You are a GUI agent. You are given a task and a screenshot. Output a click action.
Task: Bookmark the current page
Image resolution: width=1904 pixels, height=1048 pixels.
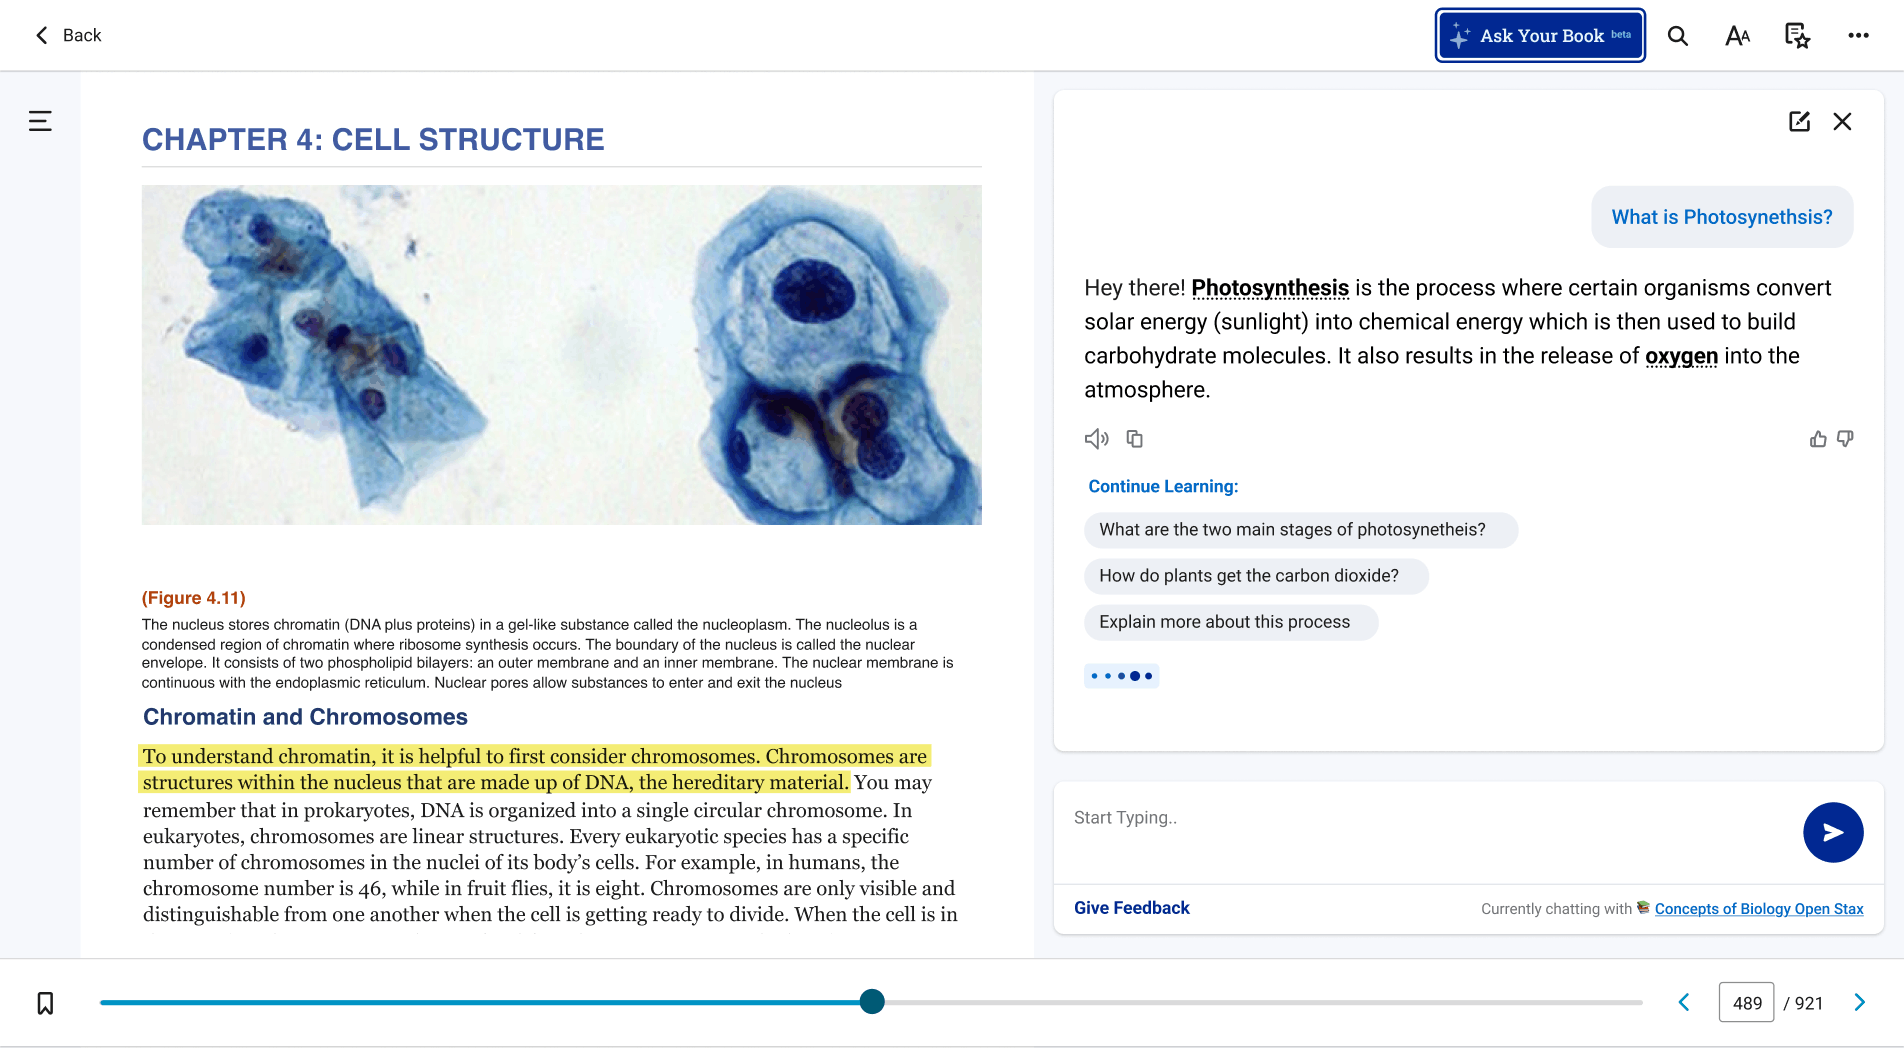(45, 1003)
